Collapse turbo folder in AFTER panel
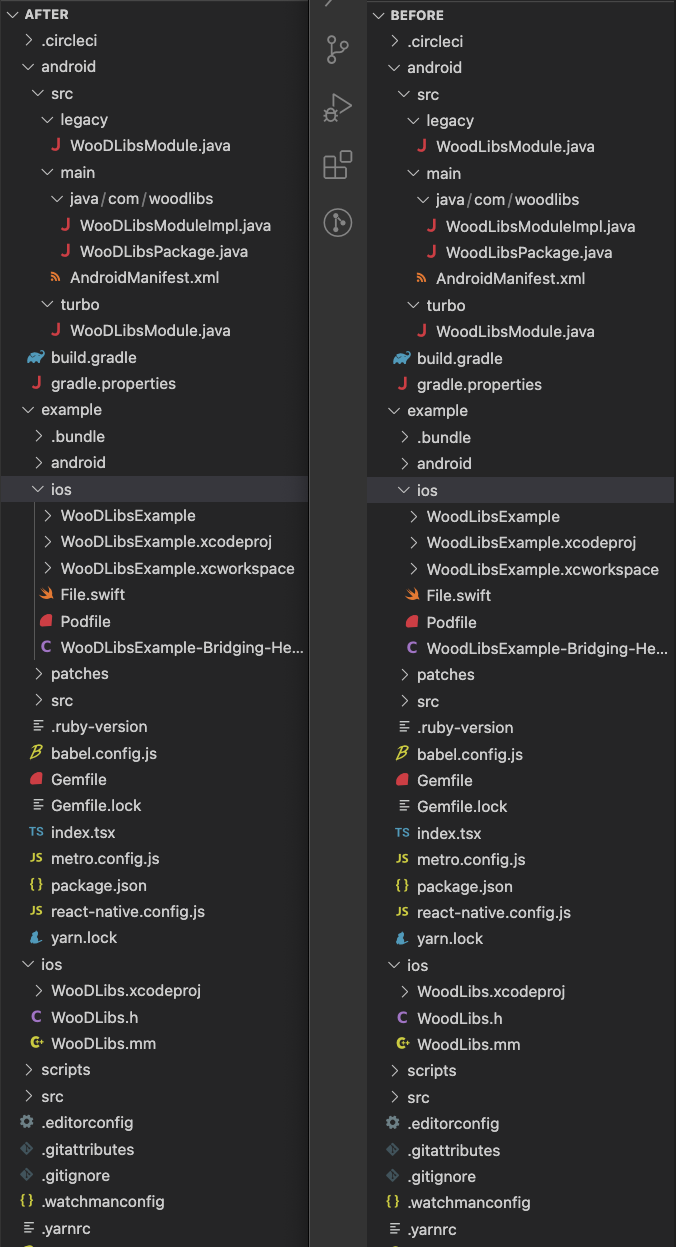 (48, 304)
